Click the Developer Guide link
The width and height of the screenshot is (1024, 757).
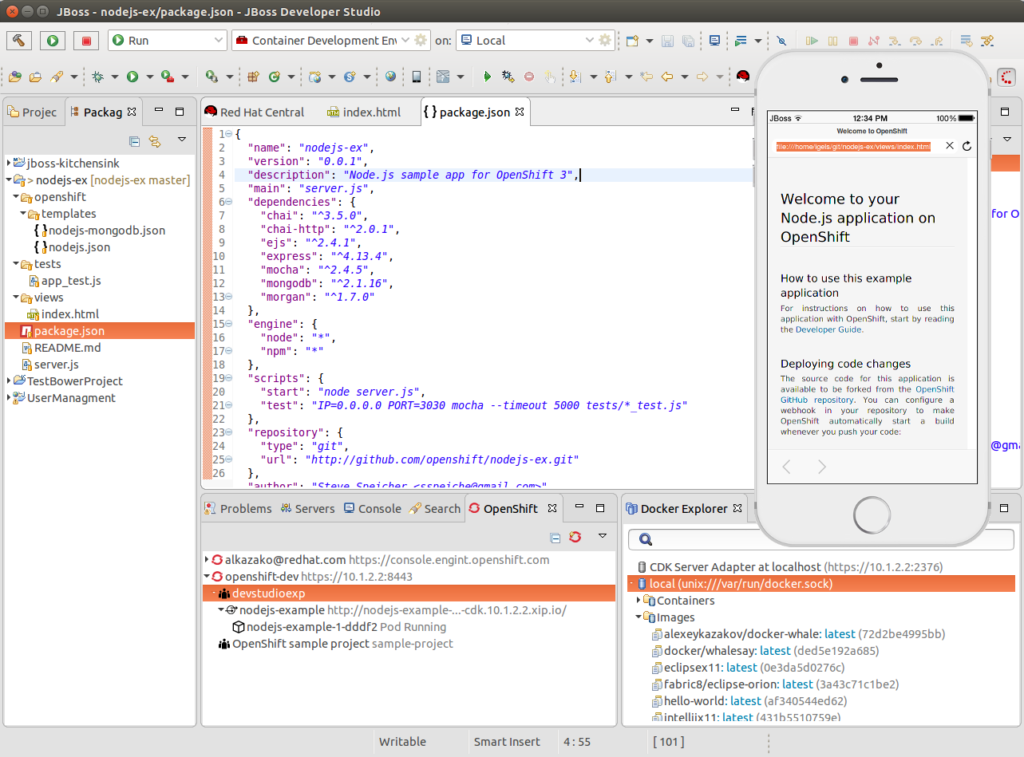click(828, 329)
